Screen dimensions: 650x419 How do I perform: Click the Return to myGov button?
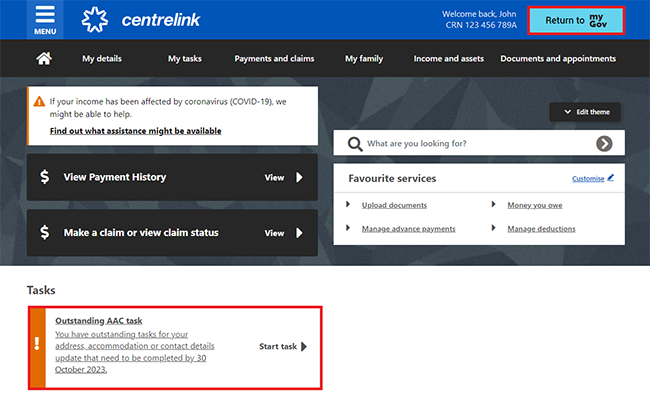tap(576, 20)
